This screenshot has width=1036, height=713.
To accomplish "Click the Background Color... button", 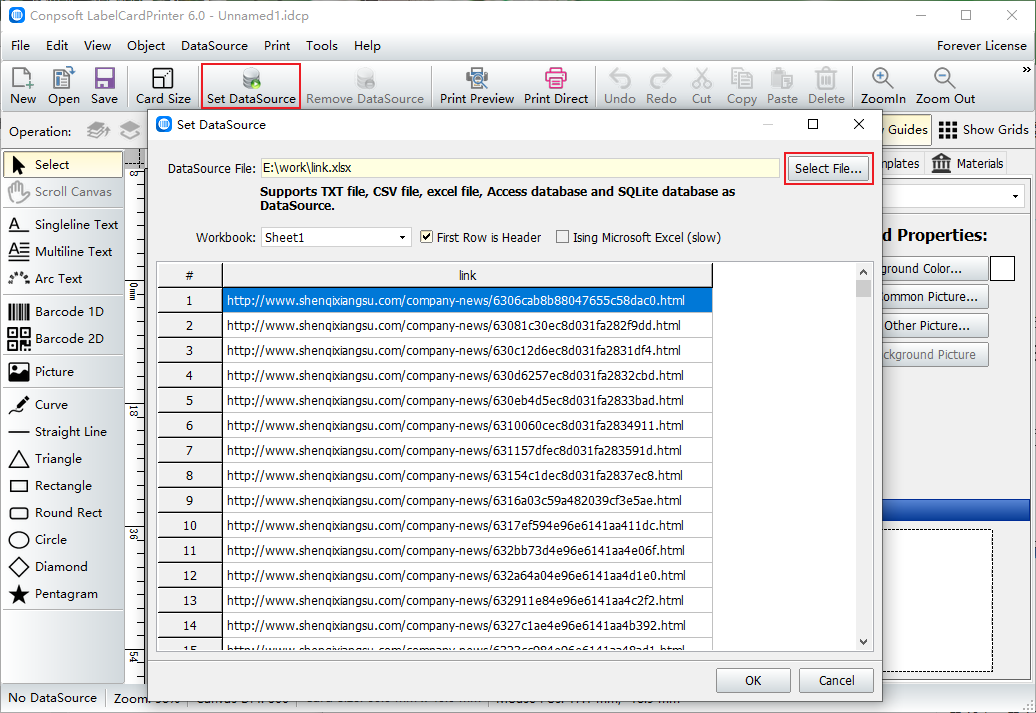I will [935, 268].
